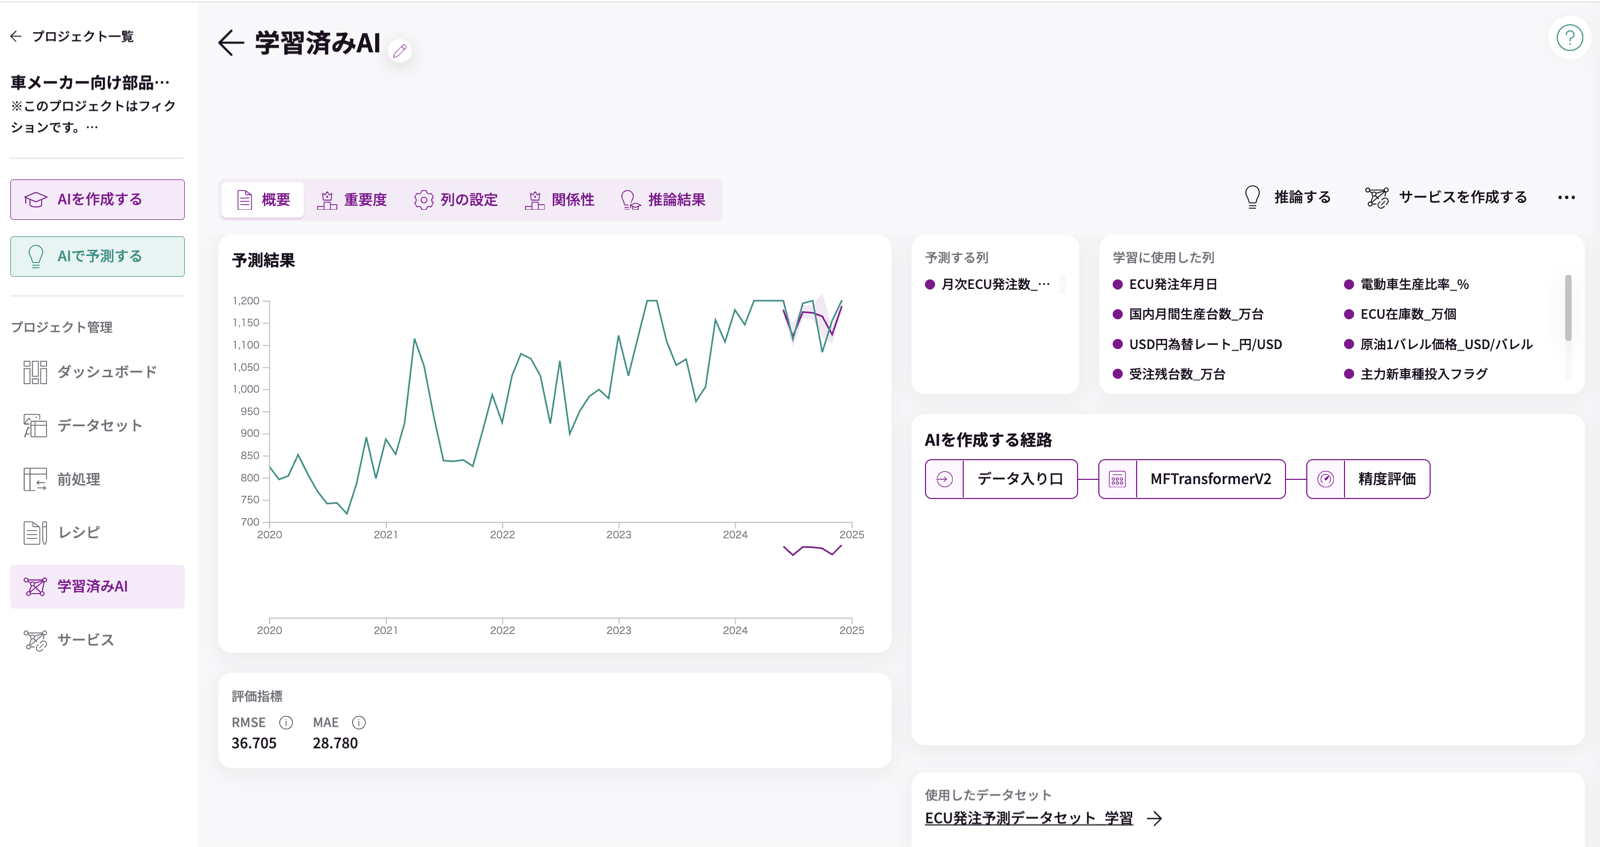The height and width of the screenshot is (847, 1600).
Task: Click the 精度評価 gauge icon
Action: tap(1325, 479)
